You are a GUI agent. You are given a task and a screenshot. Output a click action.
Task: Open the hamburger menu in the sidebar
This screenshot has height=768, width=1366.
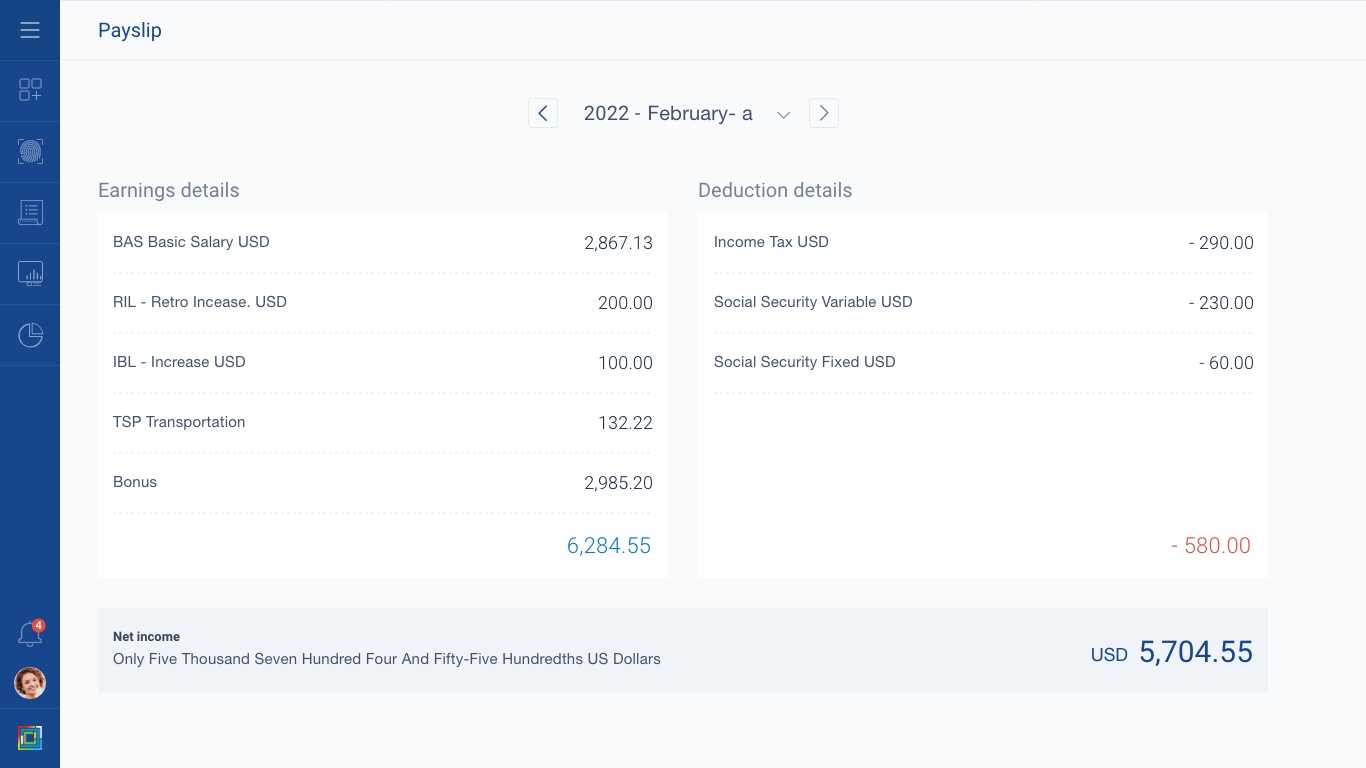pos(30,30)
